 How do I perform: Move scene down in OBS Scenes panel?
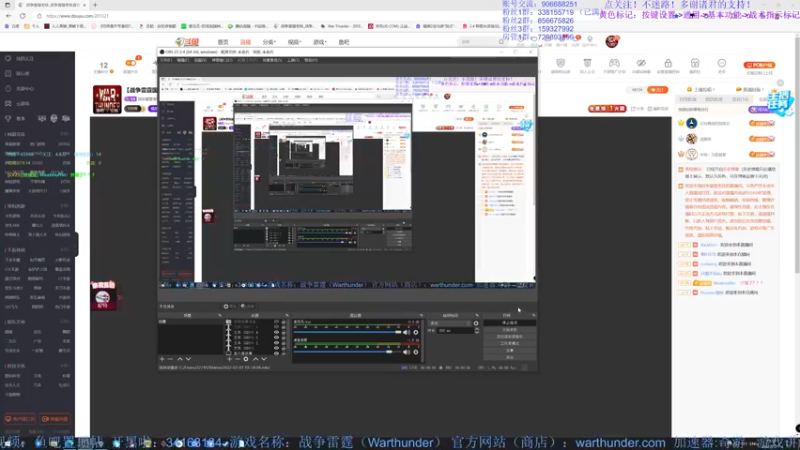point(188,359)
